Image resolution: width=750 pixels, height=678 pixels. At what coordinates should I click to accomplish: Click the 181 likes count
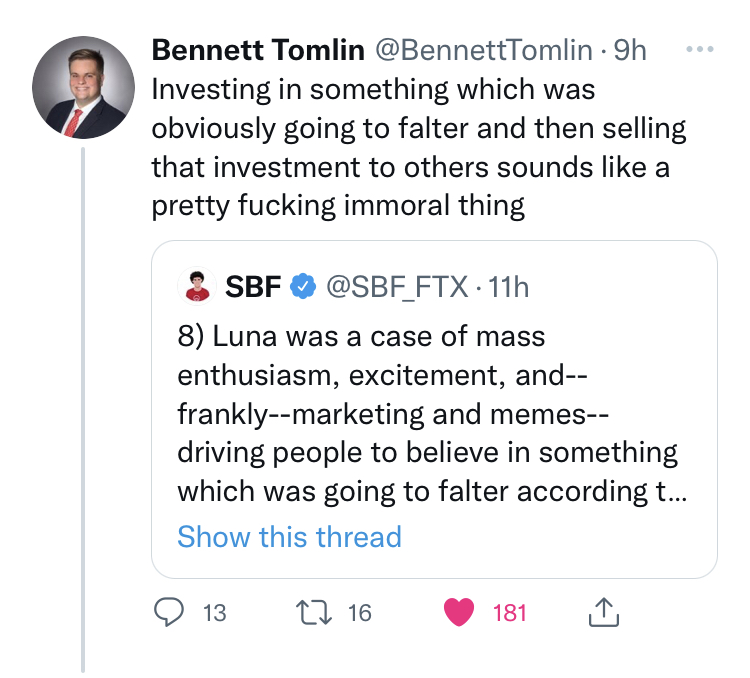click(x=510, y=613)
